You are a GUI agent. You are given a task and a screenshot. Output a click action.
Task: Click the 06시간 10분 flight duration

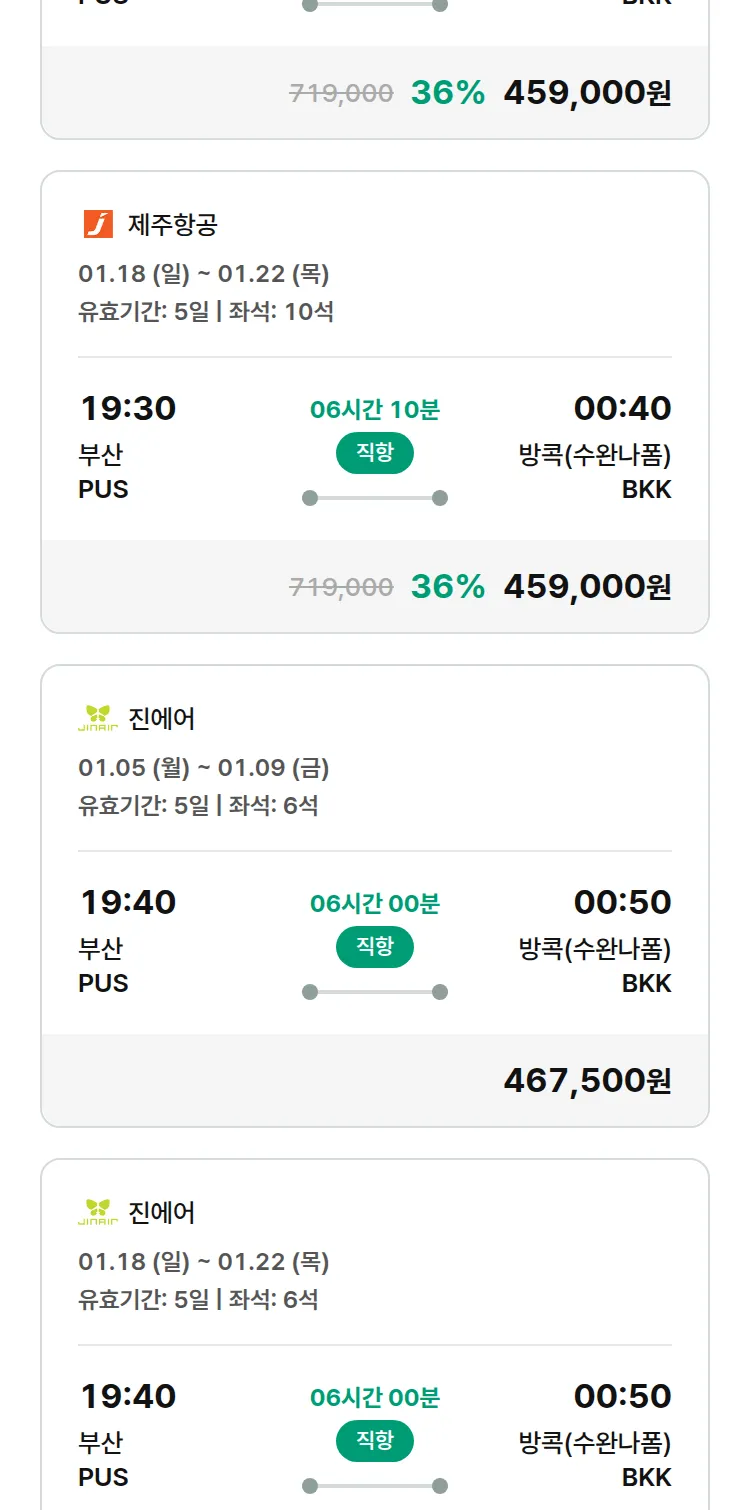375,409
